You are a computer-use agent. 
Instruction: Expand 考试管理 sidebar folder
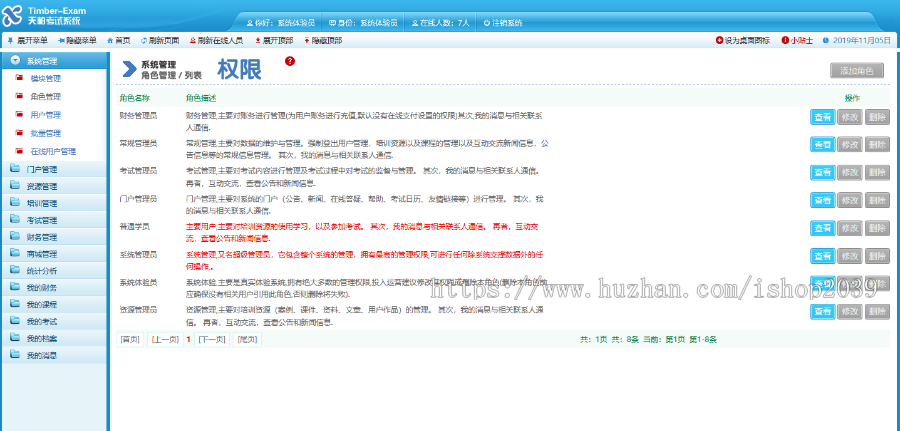click(x=54, y=220)
